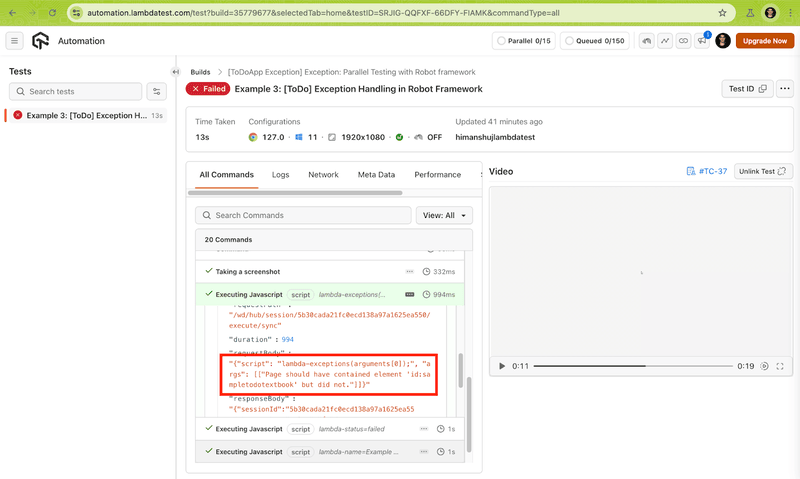Open the video playback speed icon
The image size is (800, 479).
pyautogui.click(x=764, y=366)
